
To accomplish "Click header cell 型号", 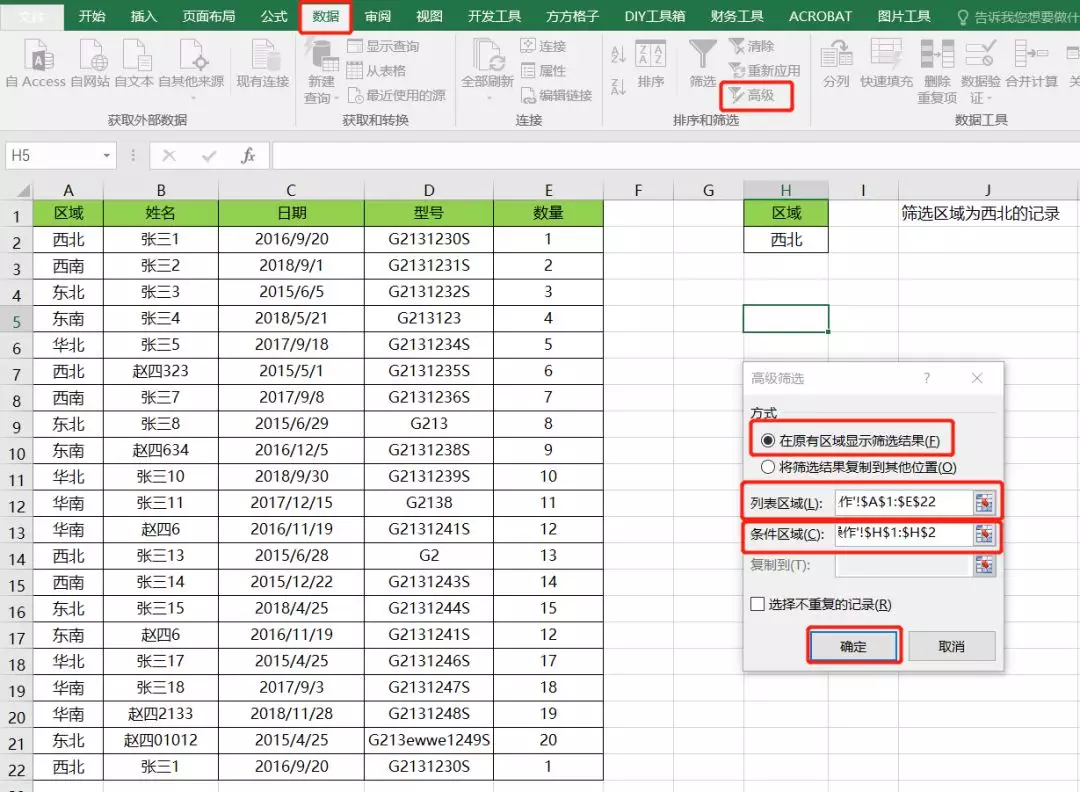I will click(x=428, y=213).
